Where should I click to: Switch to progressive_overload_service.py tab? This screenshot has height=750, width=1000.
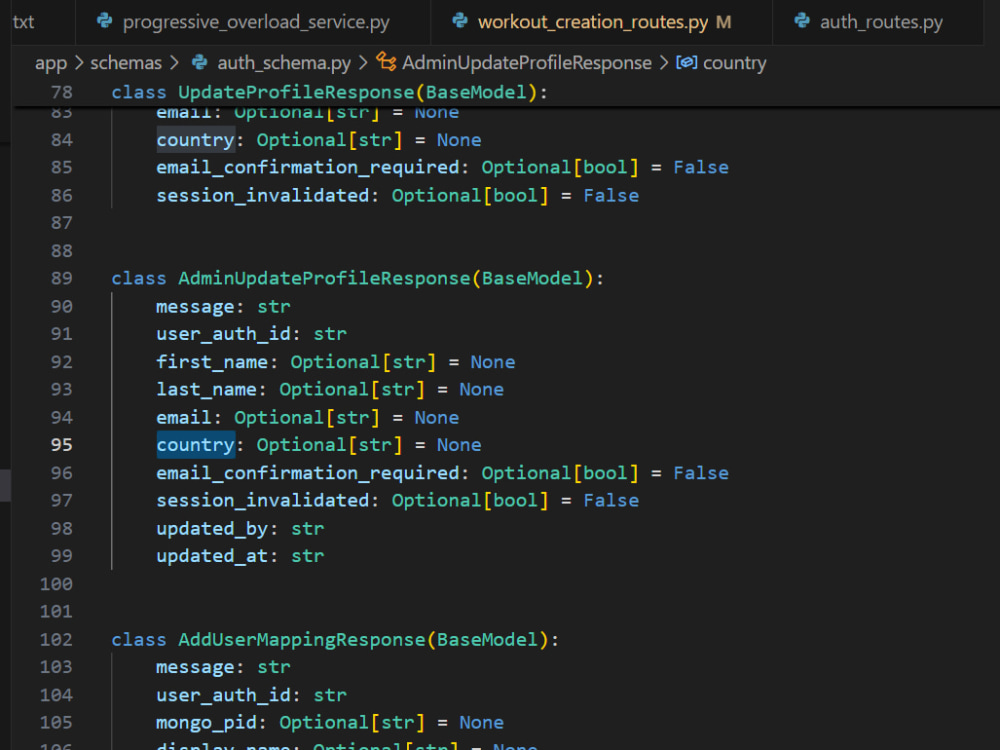tap(253, 22)
